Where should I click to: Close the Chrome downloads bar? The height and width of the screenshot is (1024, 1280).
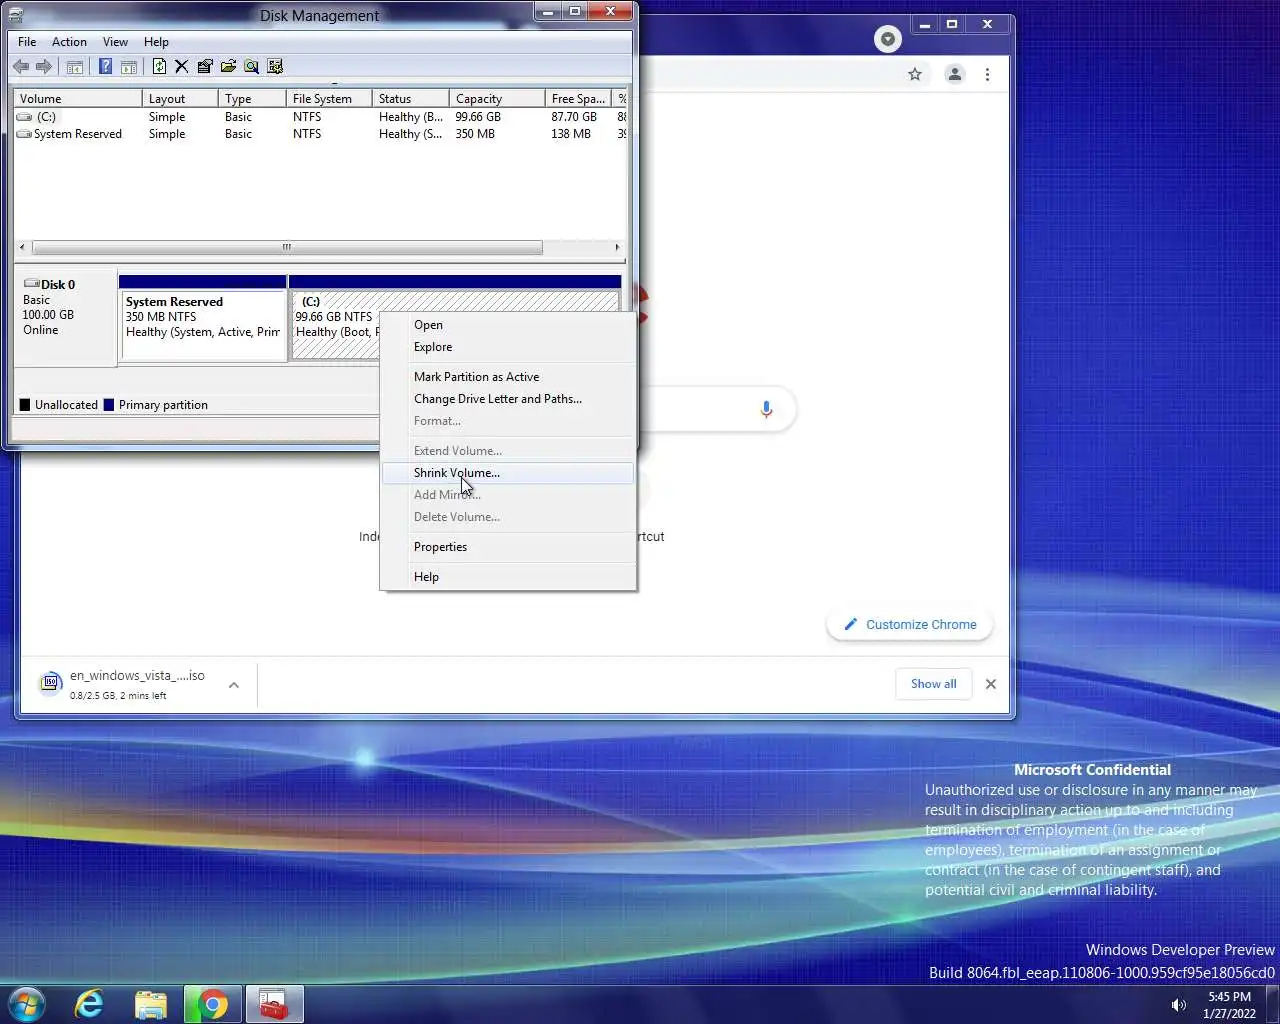click(991, 684)
